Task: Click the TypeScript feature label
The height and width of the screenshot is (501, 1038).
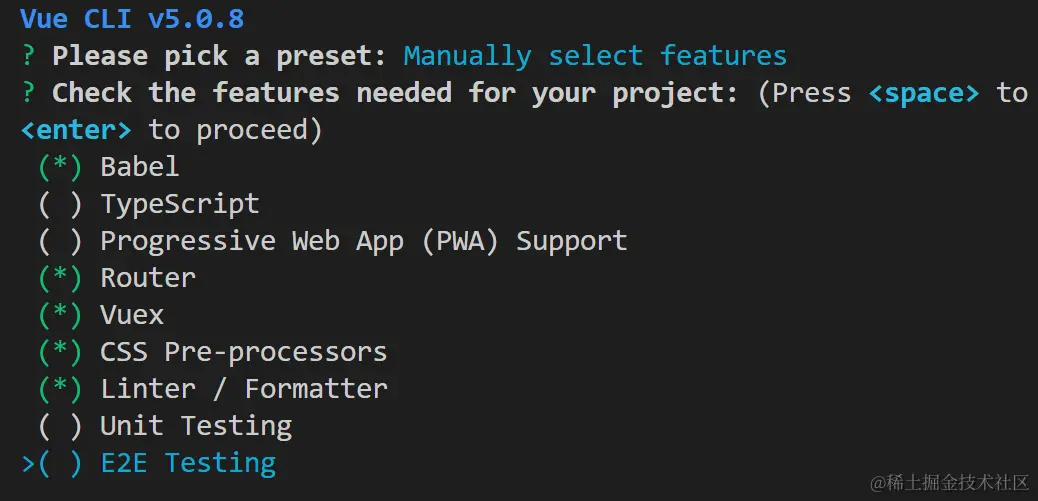Action: pos(180,204)
